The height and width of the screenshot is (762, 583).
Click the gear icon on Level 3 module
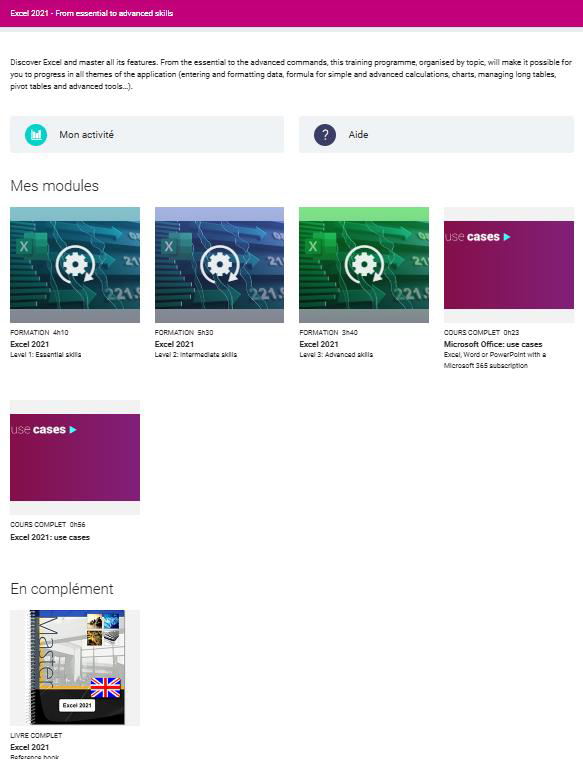tap(364, 265)
